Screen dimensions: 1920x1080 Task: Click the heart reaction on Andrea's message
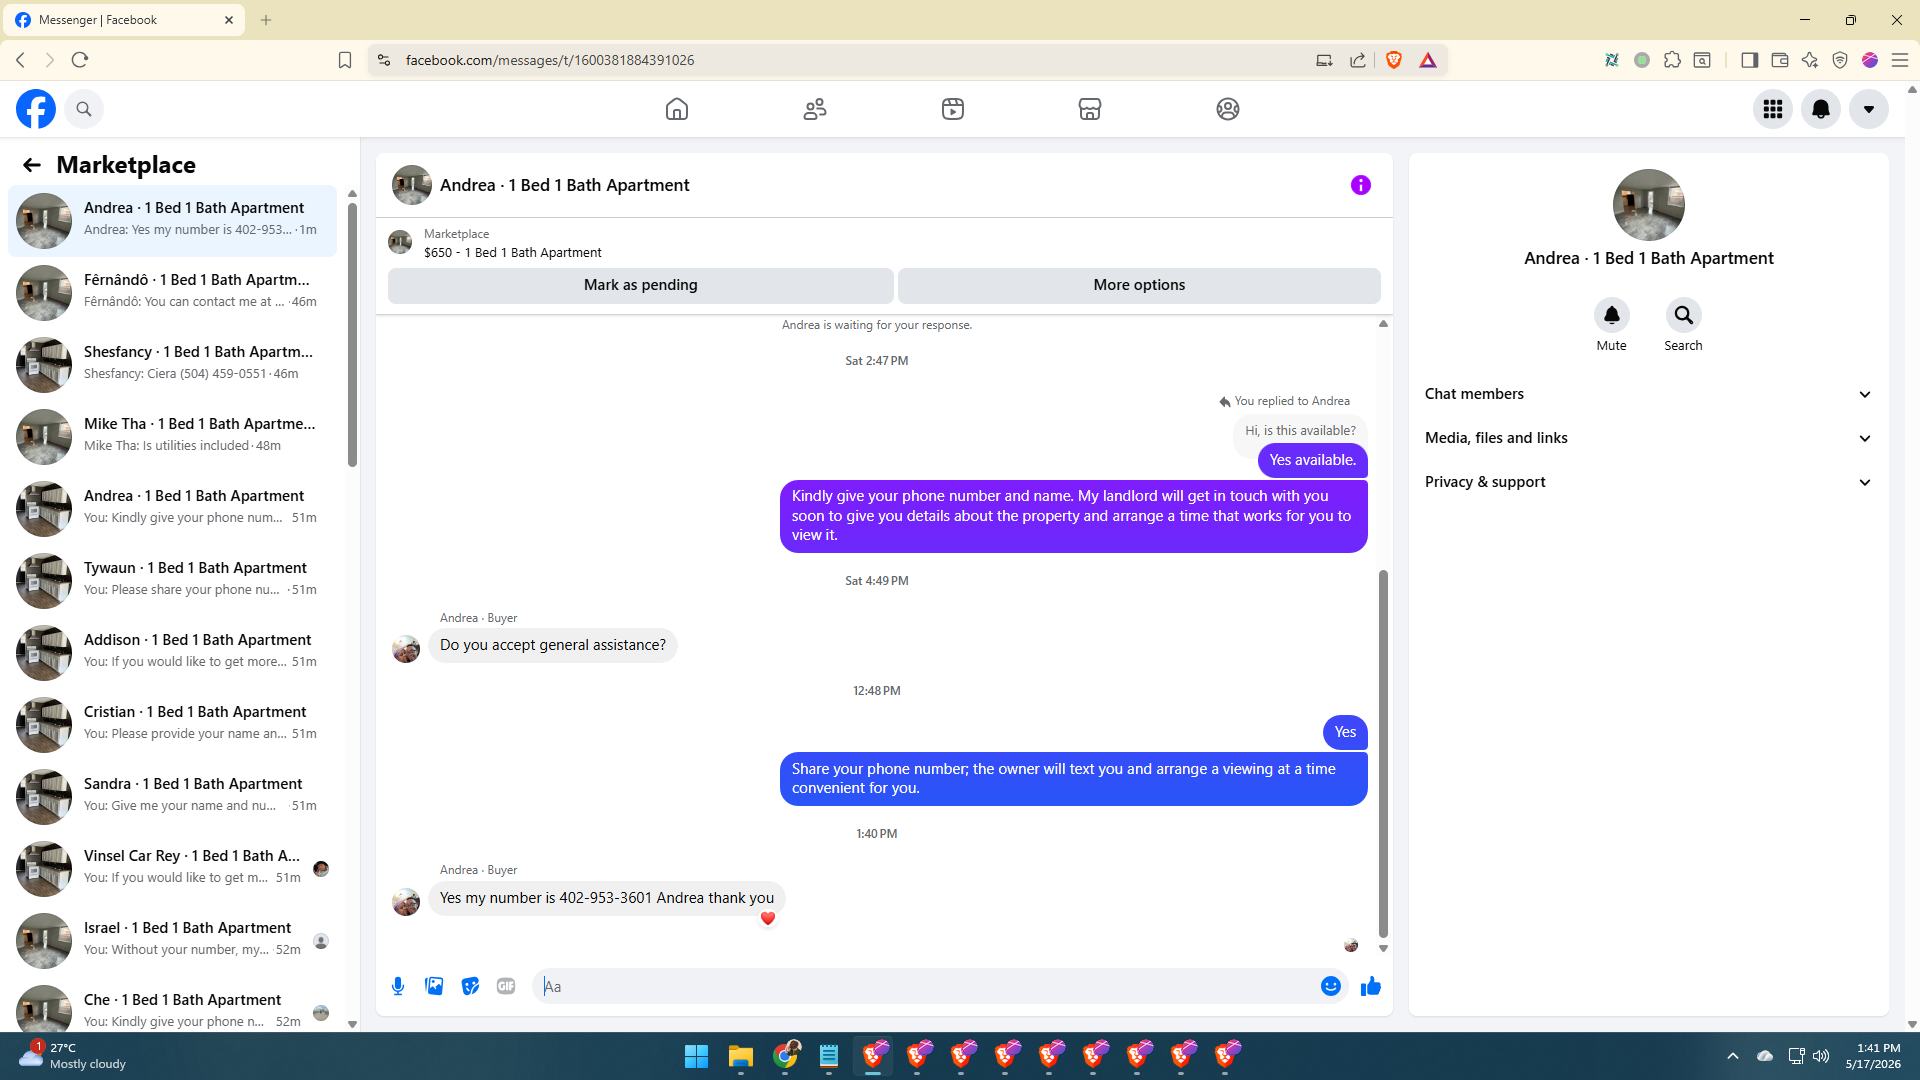tap(768, 919)
